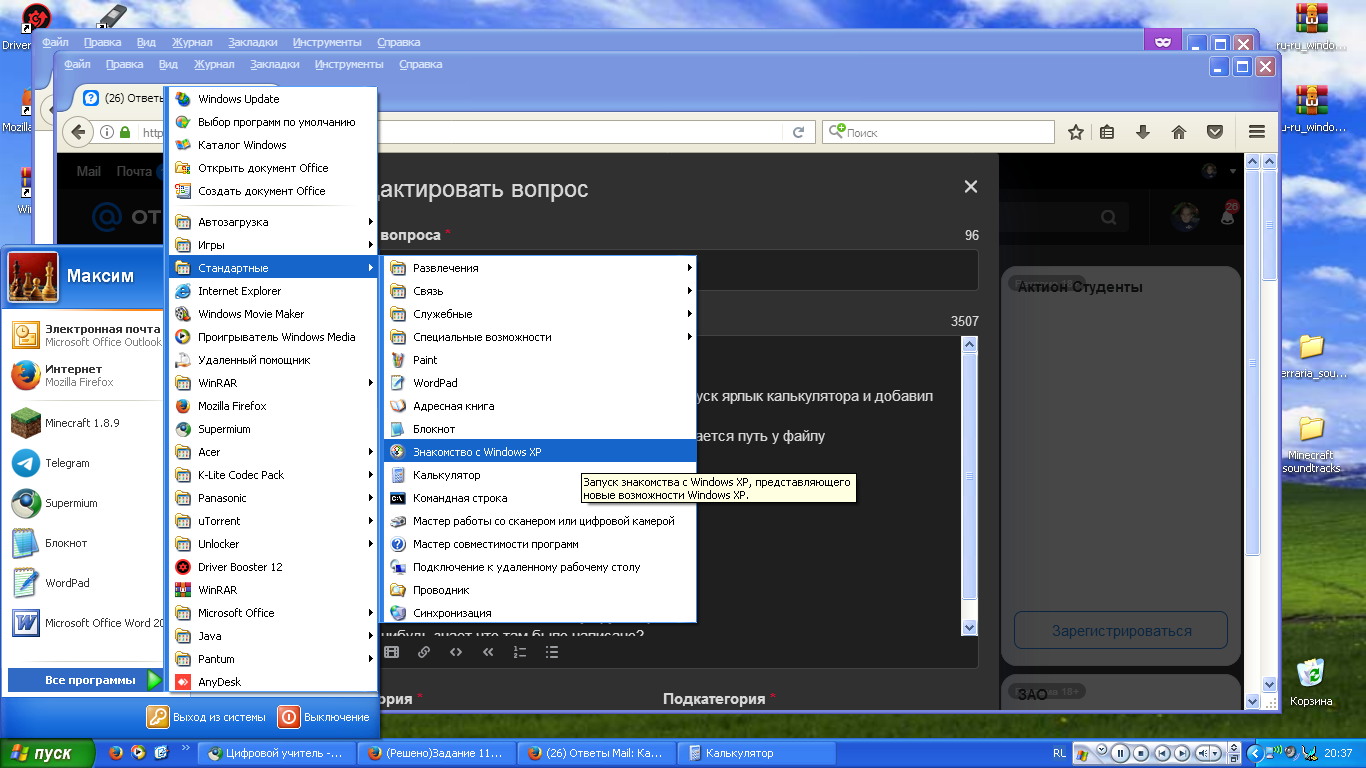Select Создать документ Office entry
Image resolution: width=1366 pixels, height=768 pixels.
click(x=274, y=191)
